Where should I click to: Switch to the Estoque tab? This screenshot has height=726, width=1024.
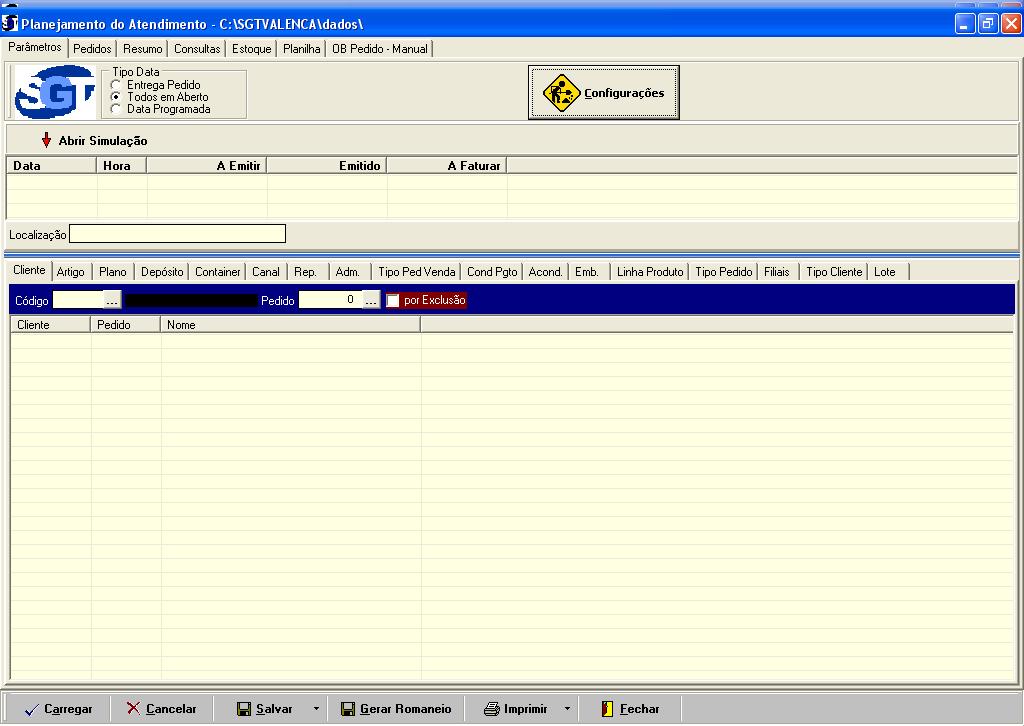tap(251, 49)
